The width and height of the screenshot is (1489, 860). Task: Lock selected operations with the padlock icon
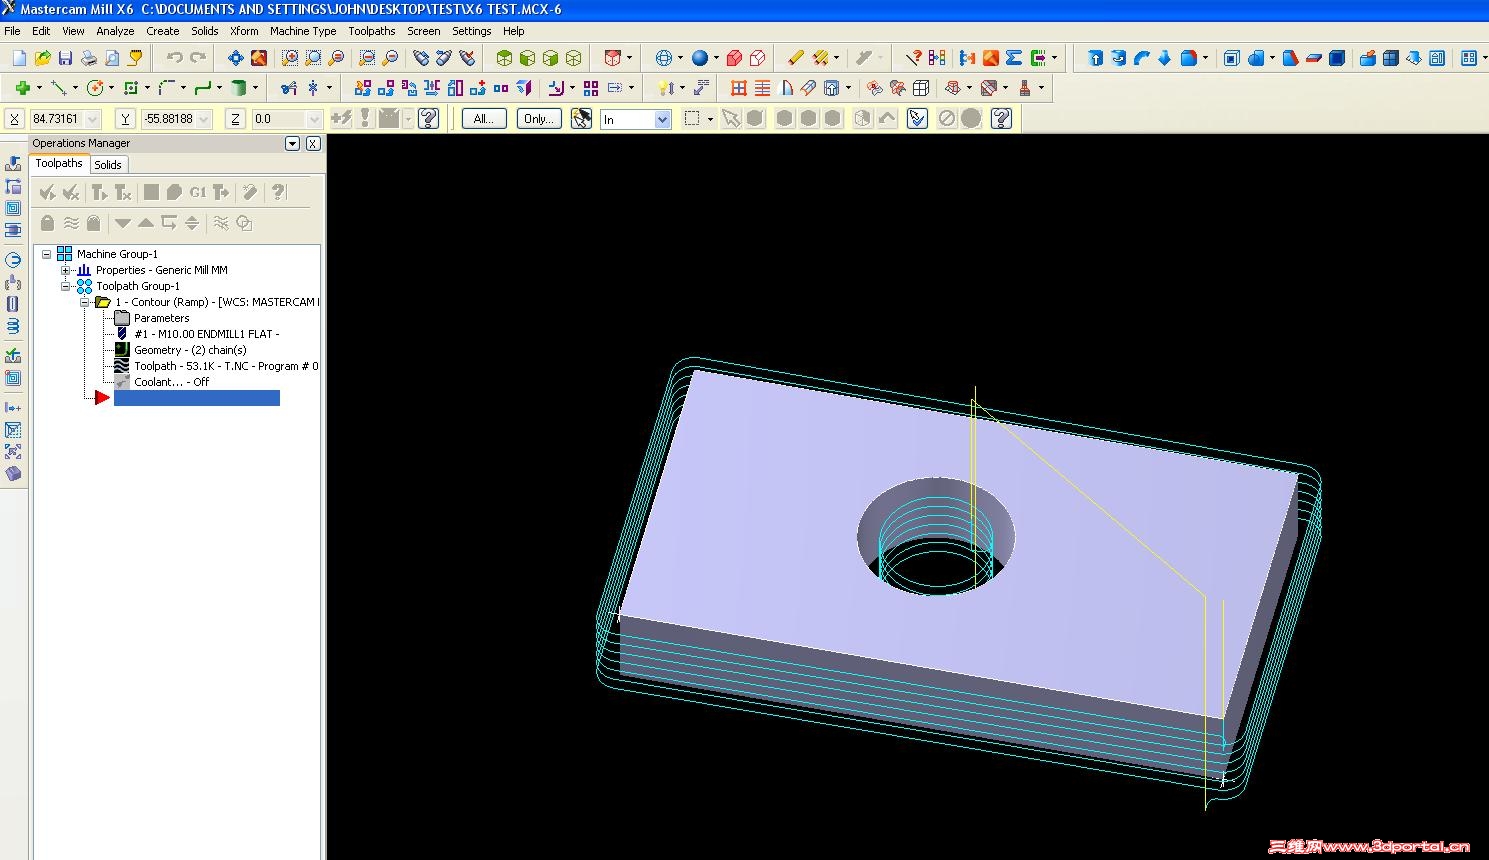47,223
